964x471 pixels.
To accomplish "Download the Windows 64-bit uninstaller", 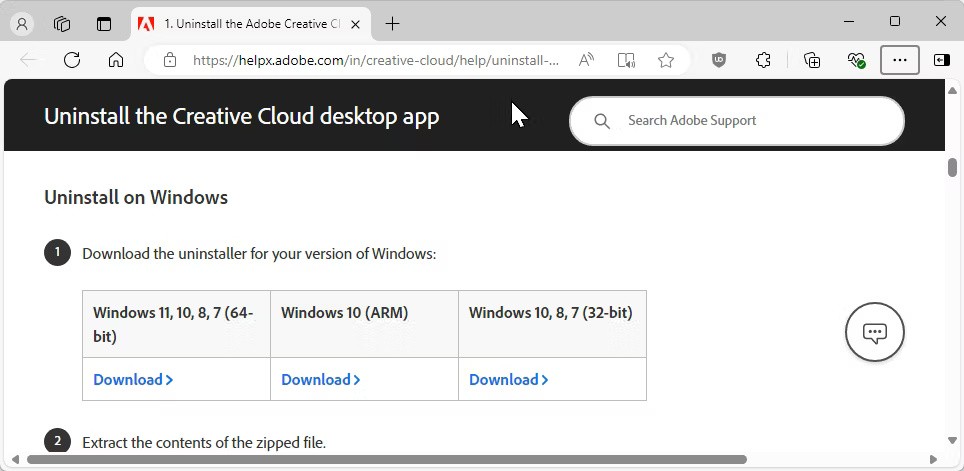I will pos(133,380).
